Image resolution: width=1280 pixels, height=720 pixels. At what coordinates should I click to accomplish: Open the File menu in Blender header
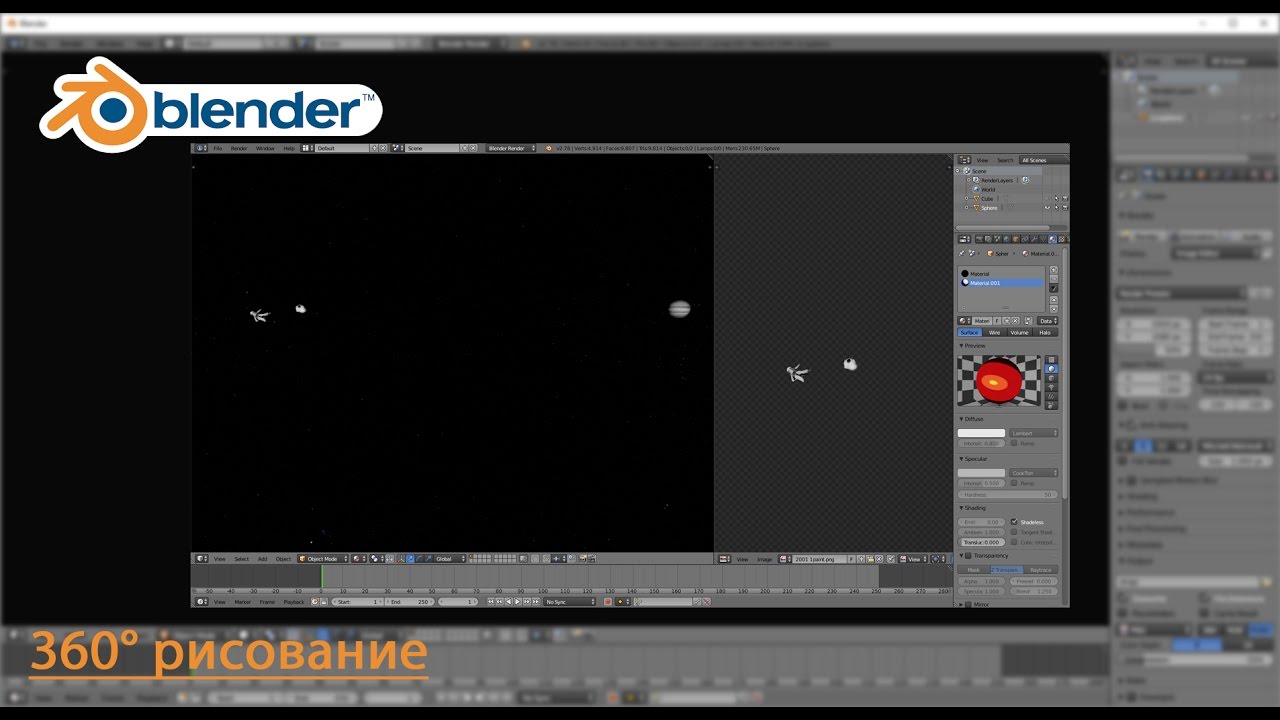coord(217,148)
